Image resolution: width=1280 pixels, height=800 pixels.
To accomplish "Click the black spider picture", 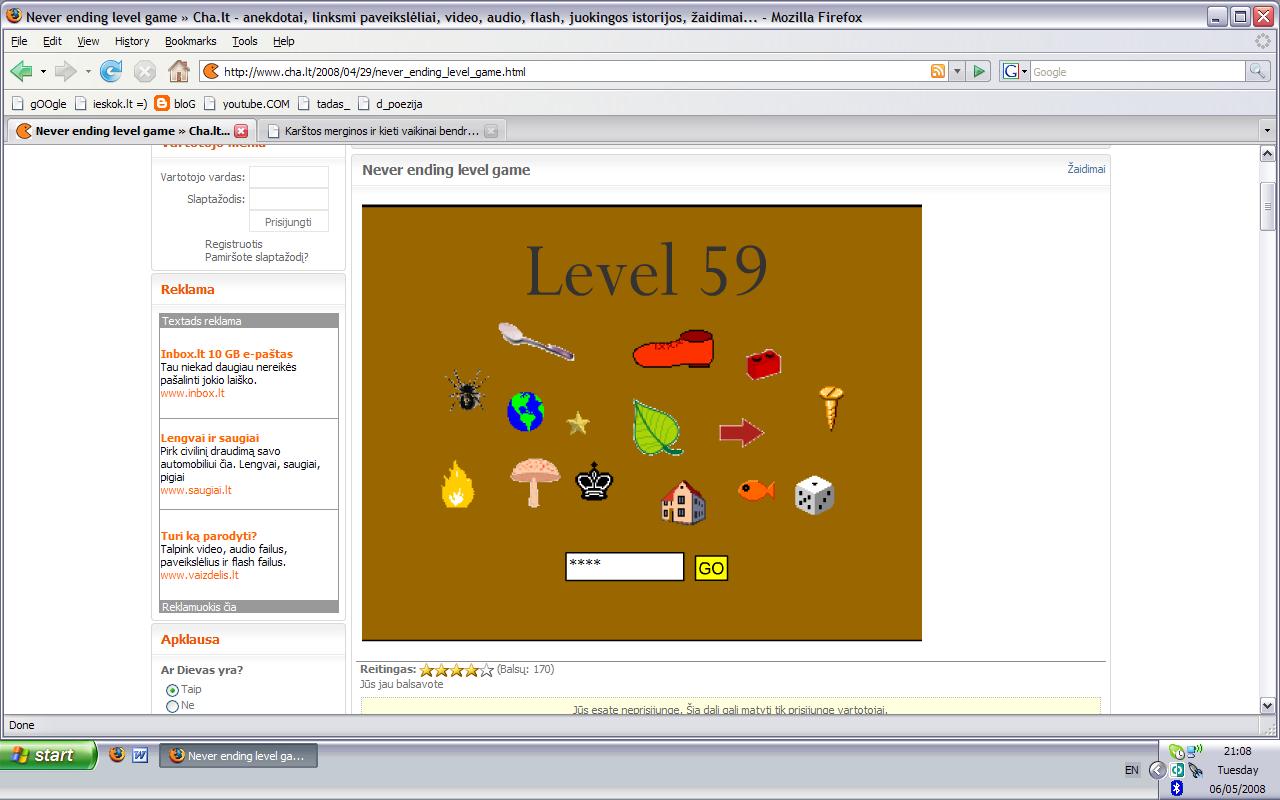I will (x=467, y=390).
